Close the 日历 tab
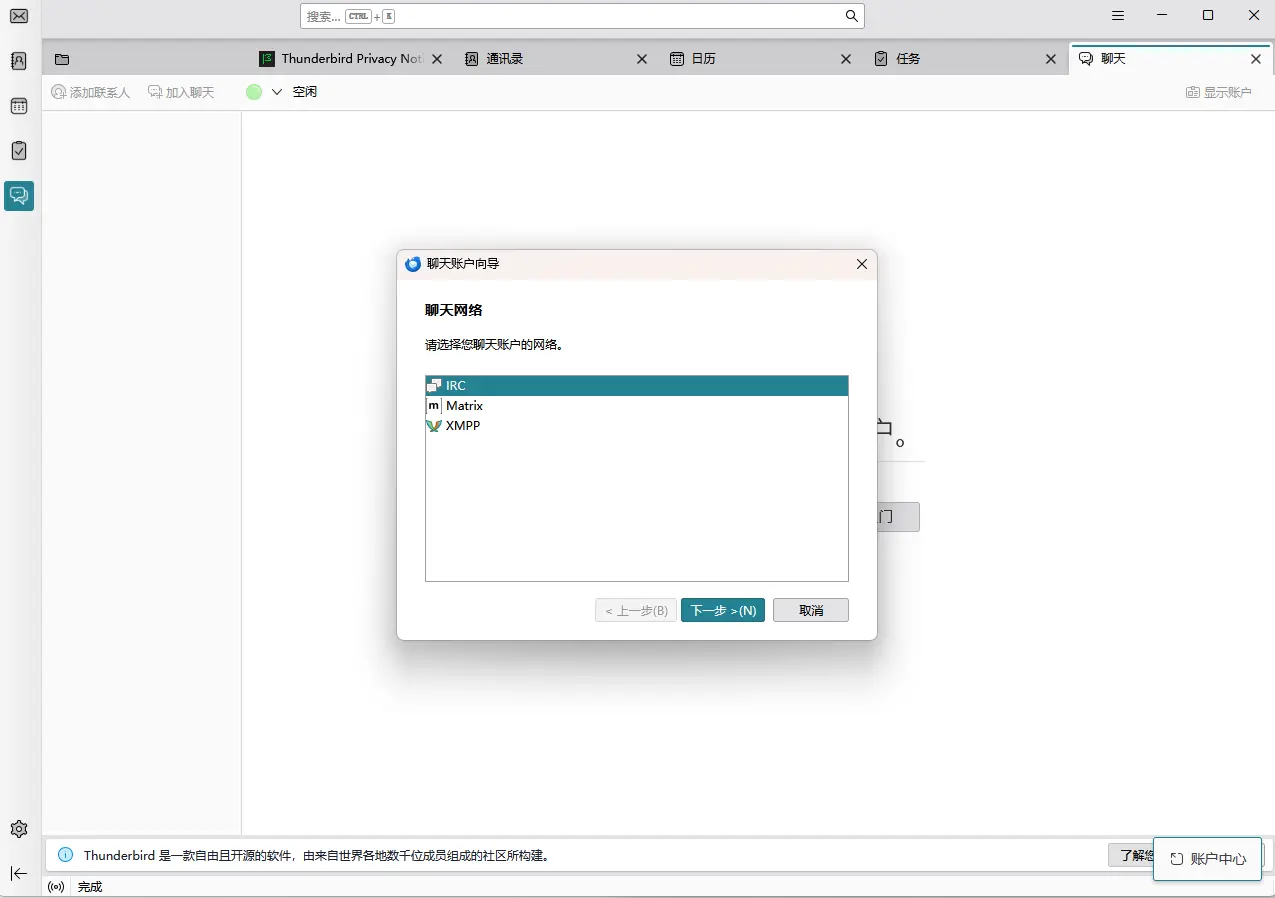Screen dimensions: 1275x898 846,59
